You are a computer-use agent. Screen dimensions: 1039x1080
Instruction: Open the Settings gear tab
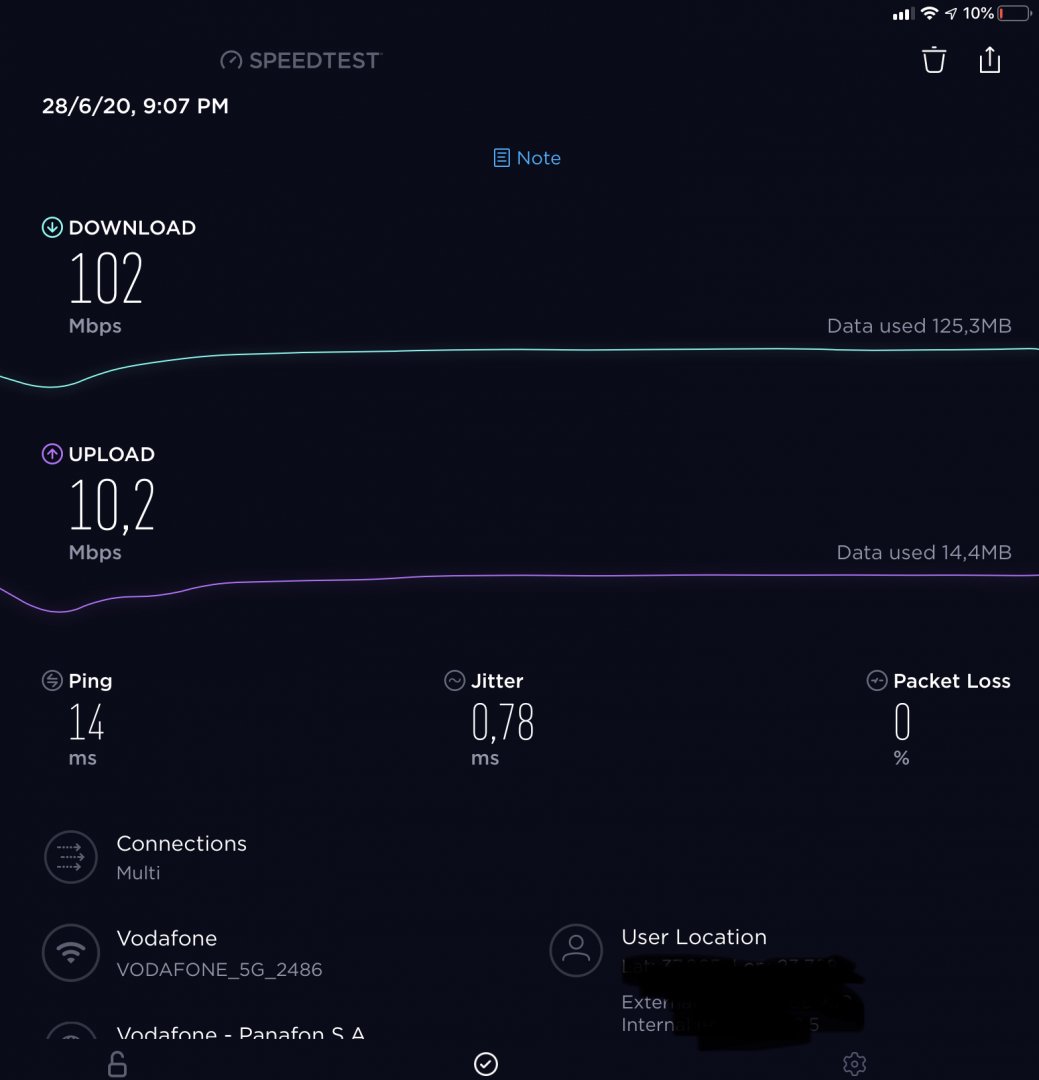point(854,1064)
